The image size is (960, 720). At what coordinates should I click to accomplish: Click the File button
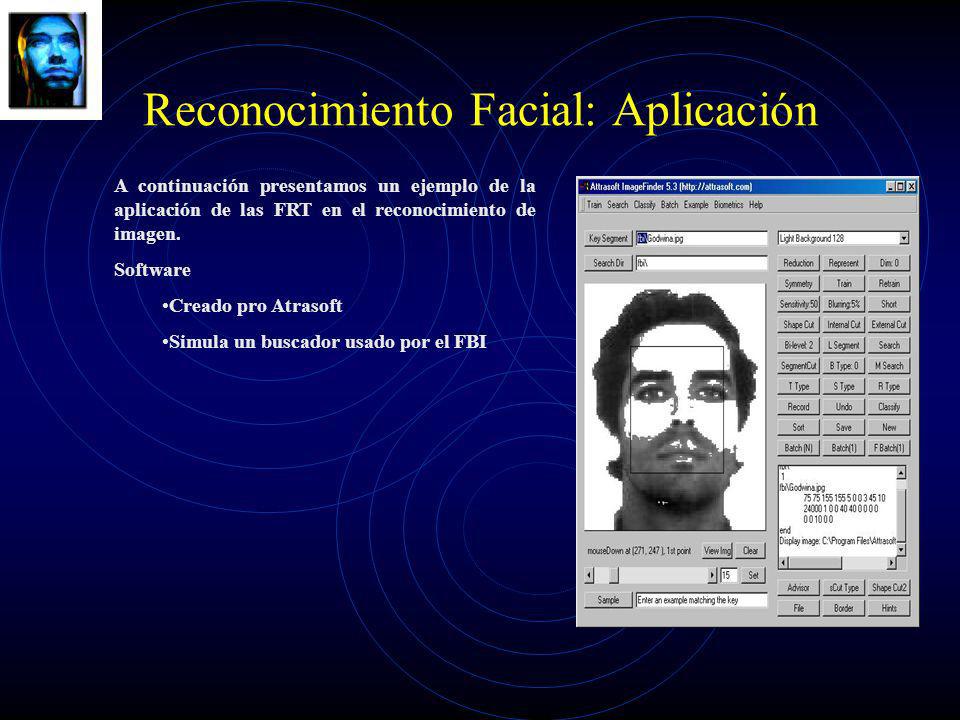click(x=798, y=609)
